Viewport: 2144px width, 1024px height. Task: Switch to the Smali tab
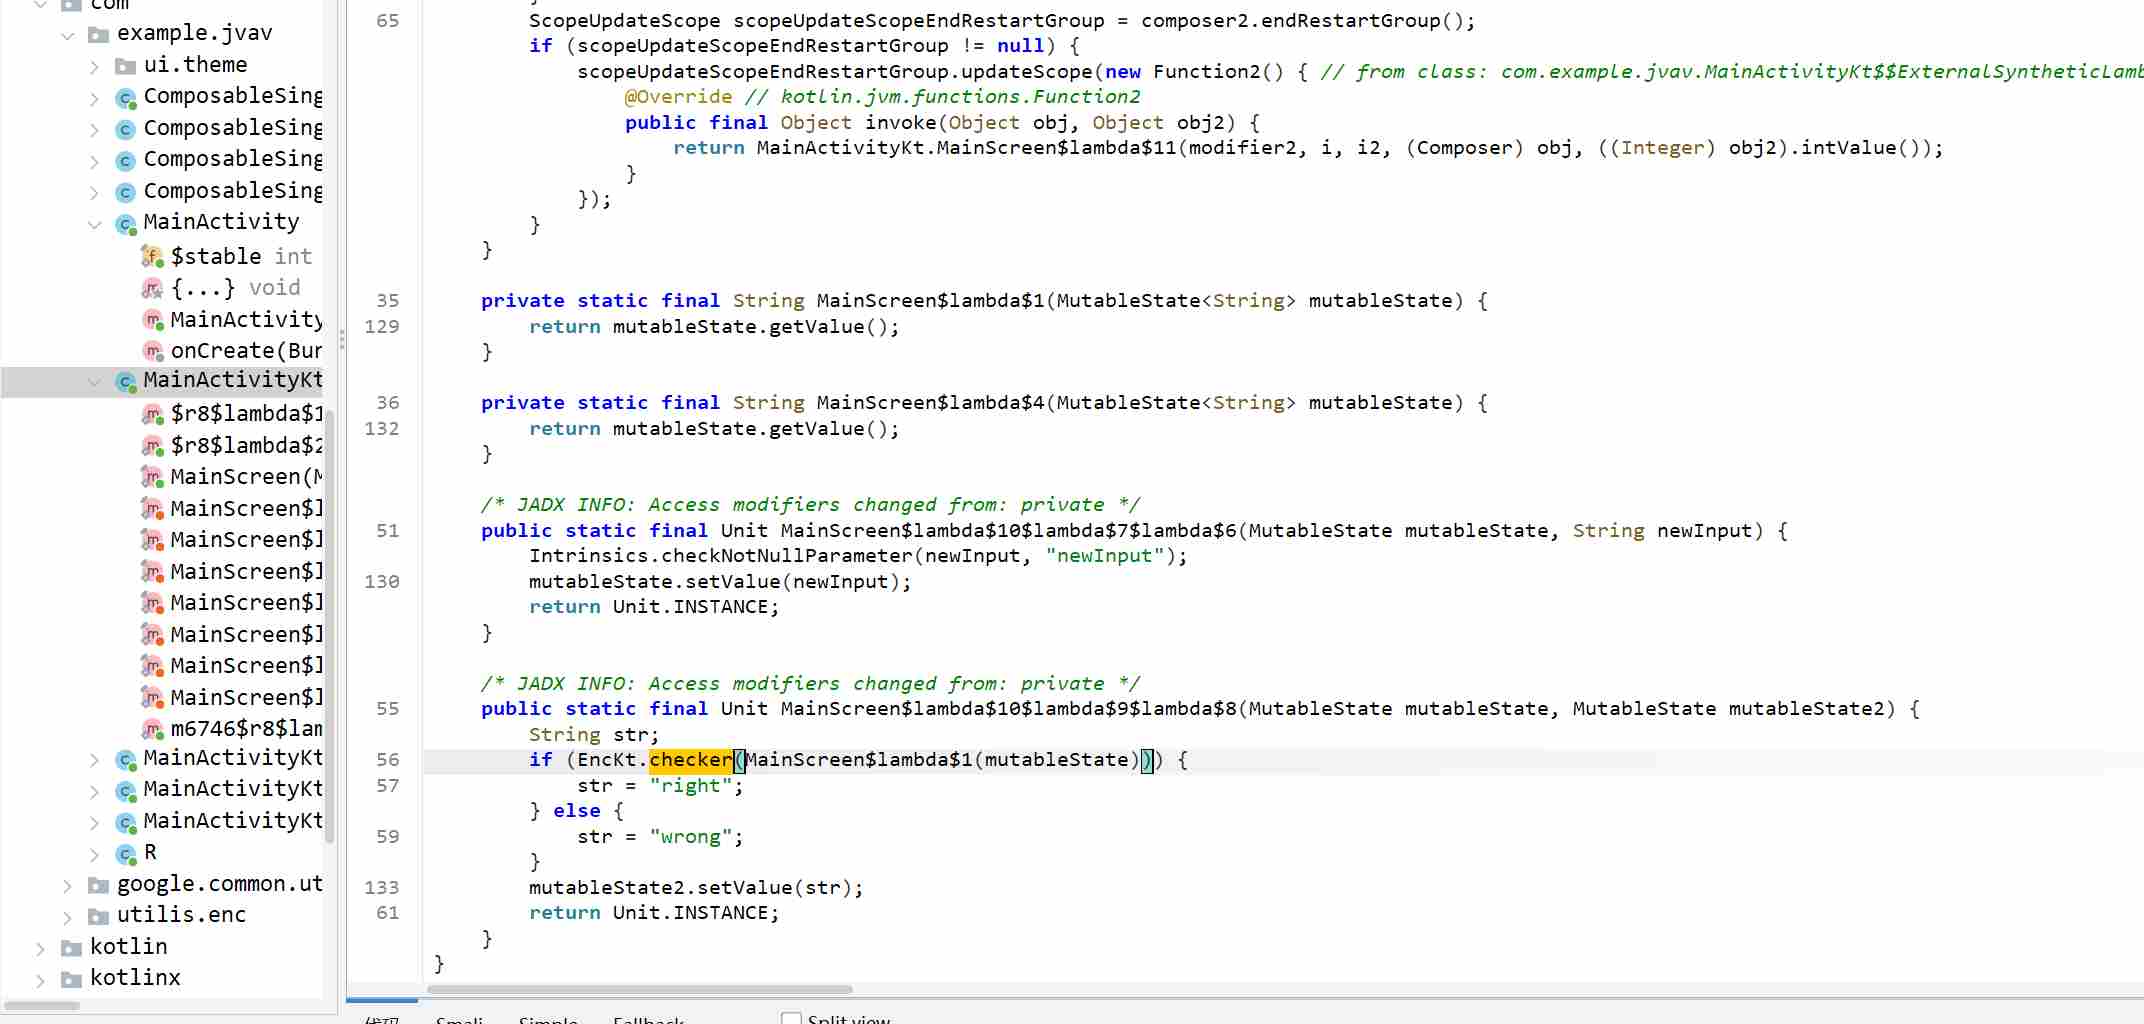pos(459,1019)
